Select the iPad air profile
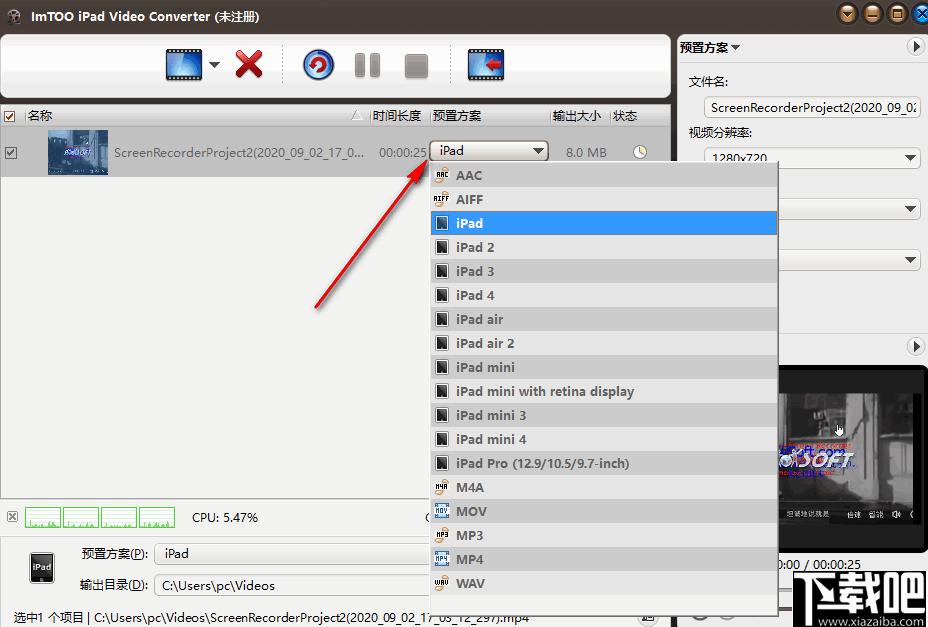928x627 pixels. 604,319
